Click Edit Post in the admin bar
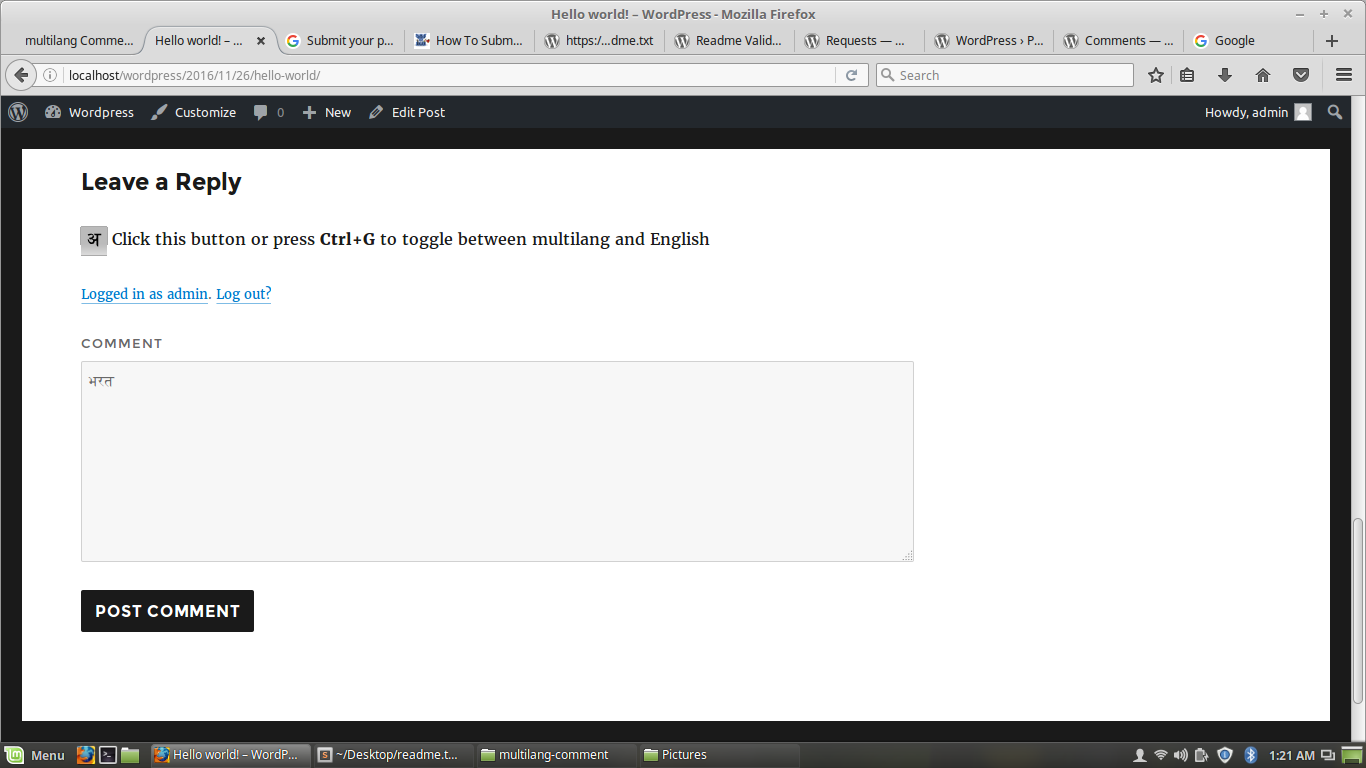 [x=407, y=112]
